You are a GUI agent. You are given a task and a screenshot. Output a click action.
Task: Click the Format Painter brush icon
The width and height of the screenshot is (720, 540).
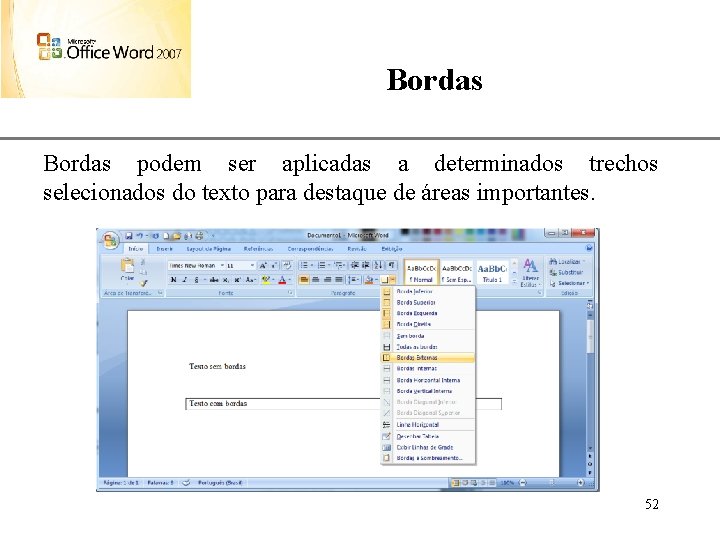(143, 283)
